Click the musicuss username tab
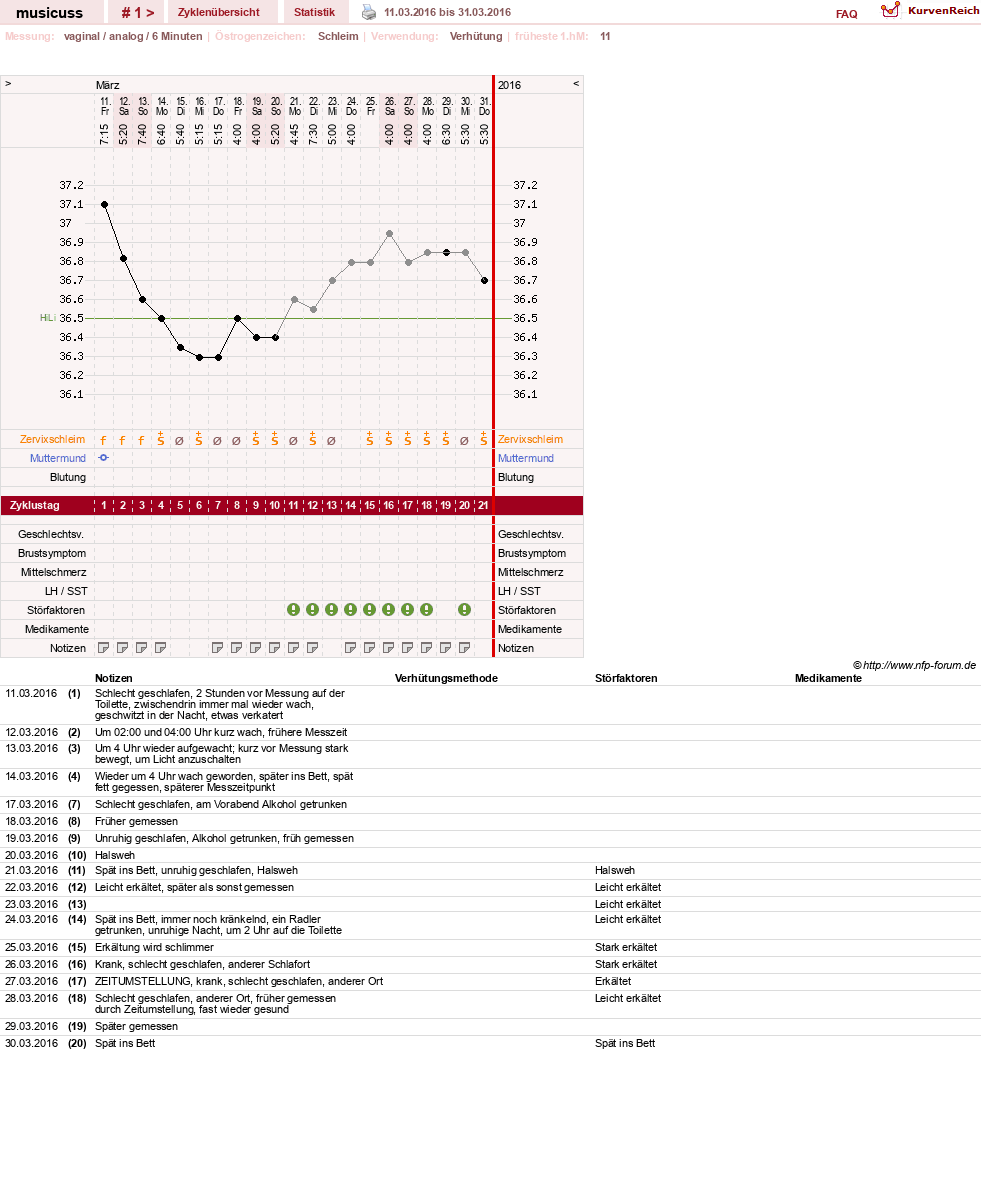Viewport: 981px width, 1202px height. (49, 12)
